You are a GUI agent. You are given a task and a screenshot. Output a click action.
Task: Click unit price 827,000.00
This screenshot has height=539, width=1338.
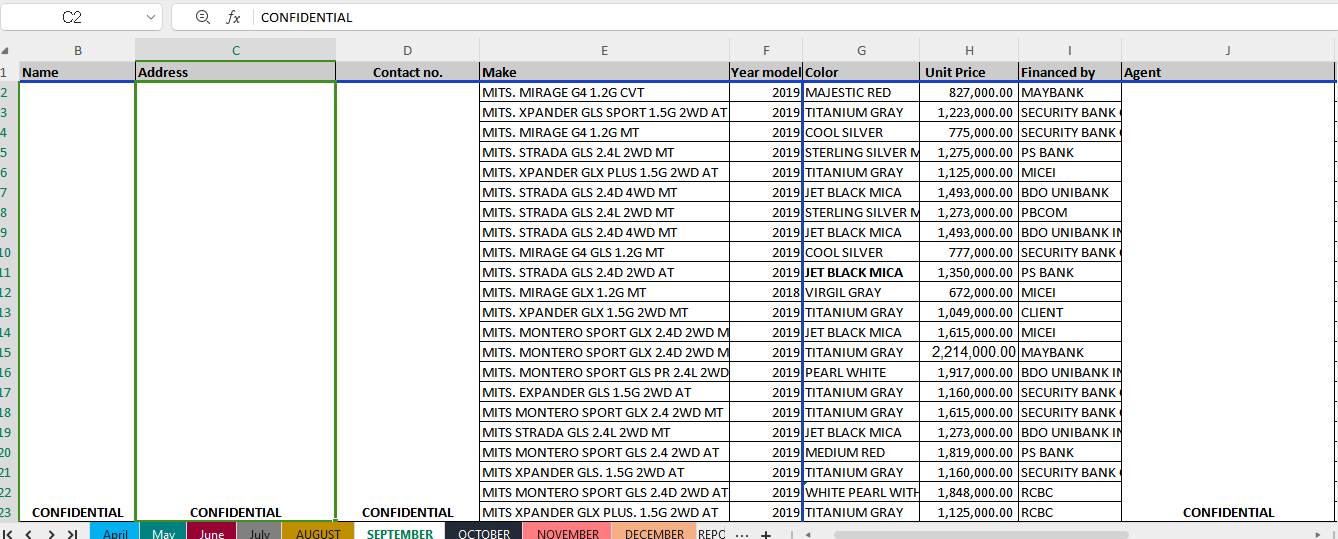tap(970, 92)
